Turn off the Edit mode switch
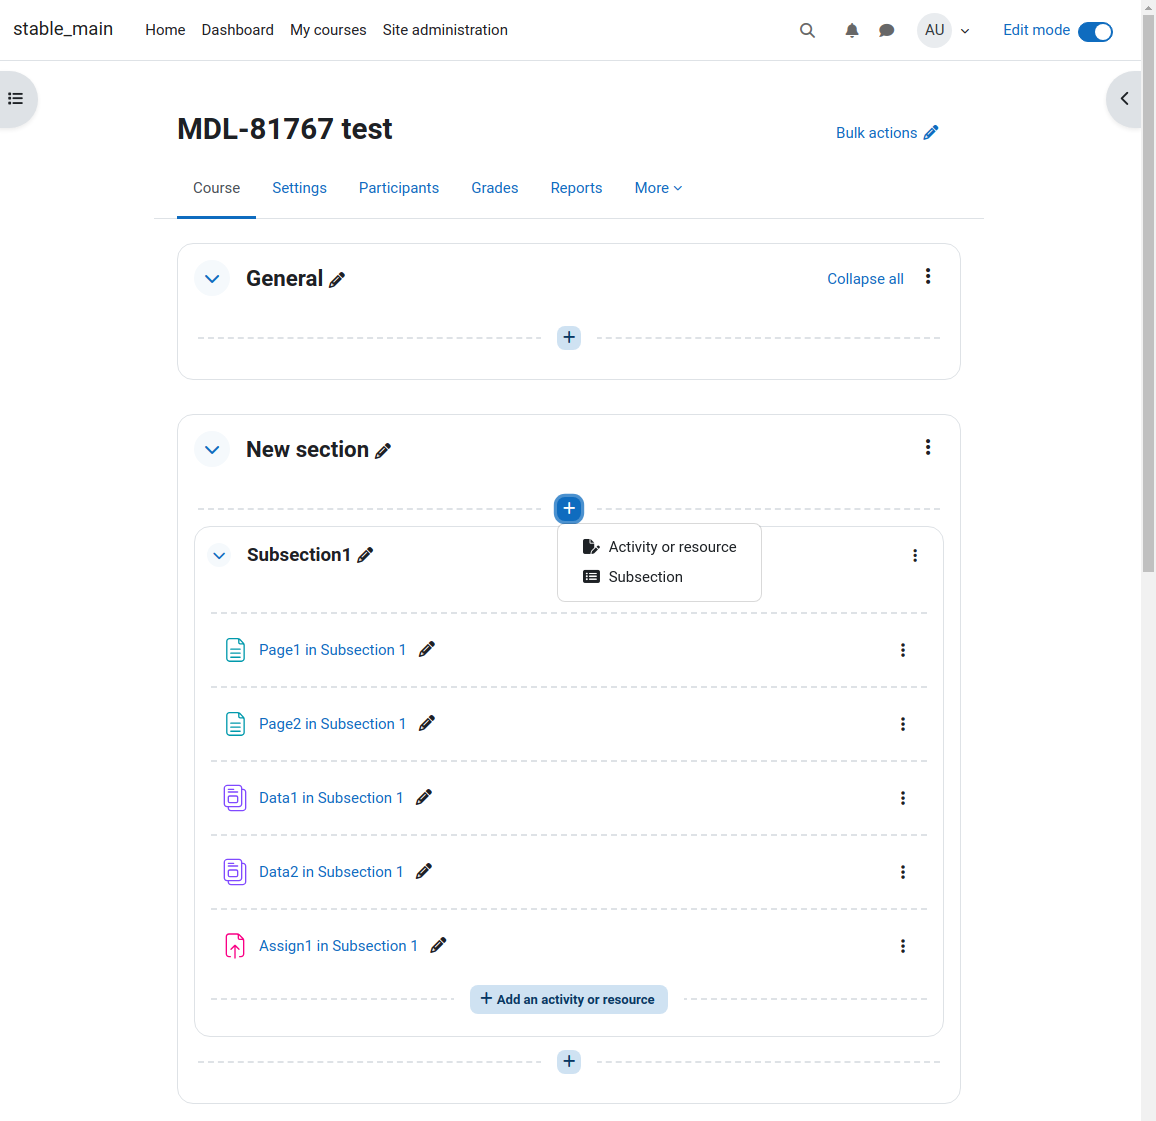The height and width of the screenshot is (1121, 1156). pos(1096,32)
